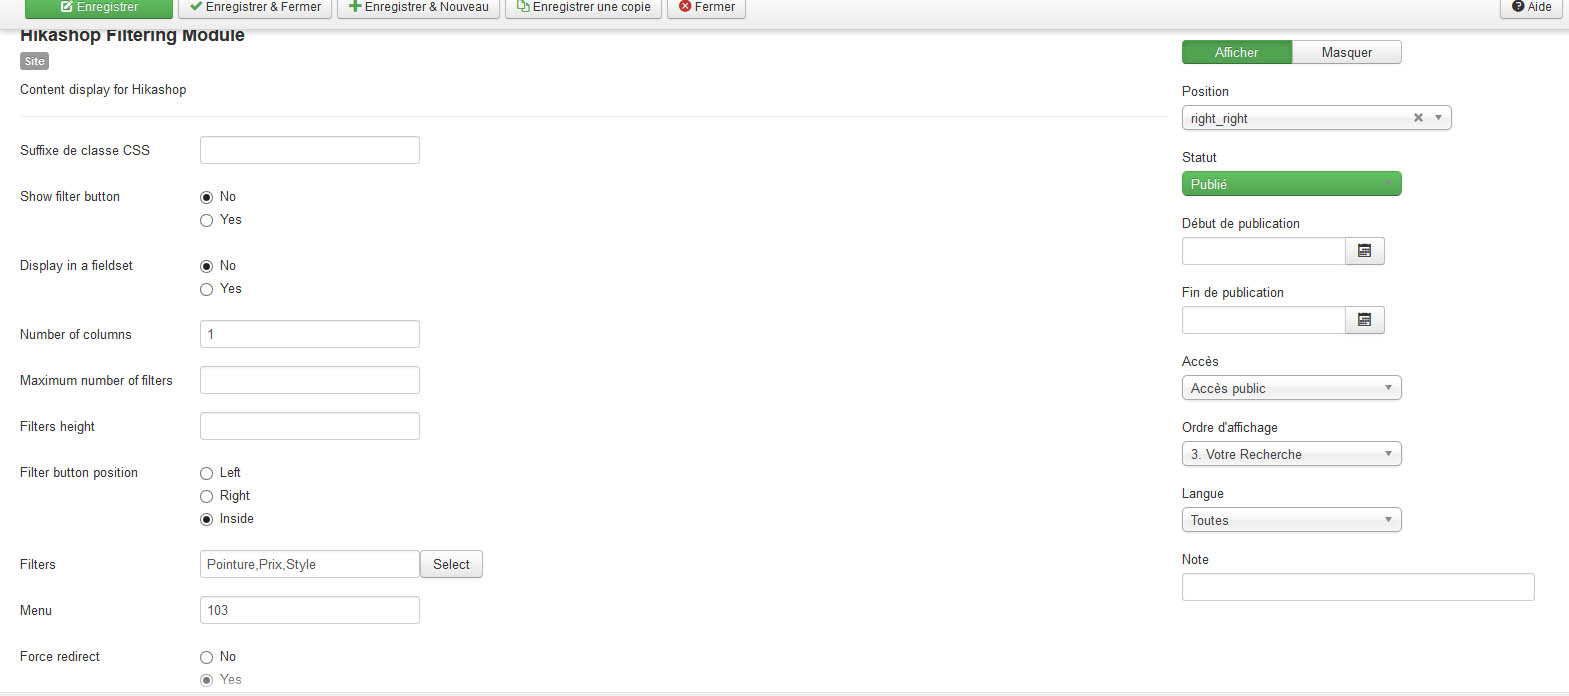This screenshot has height=696, width=1569.
Task: Focus the Filters height field
Action: point(309,426)
